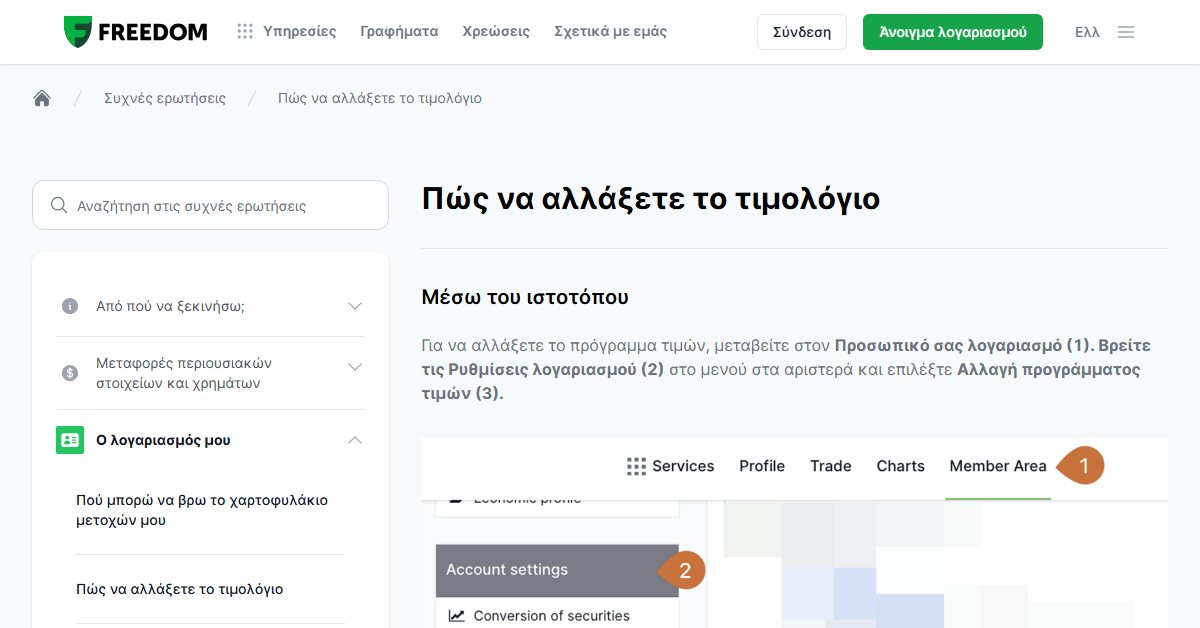The height and width of the screenshot is (628, 1200).
Task: Click breadcrumb Πώς να αλλάξετε το τιμολόγιο
Action: (380, 98)
